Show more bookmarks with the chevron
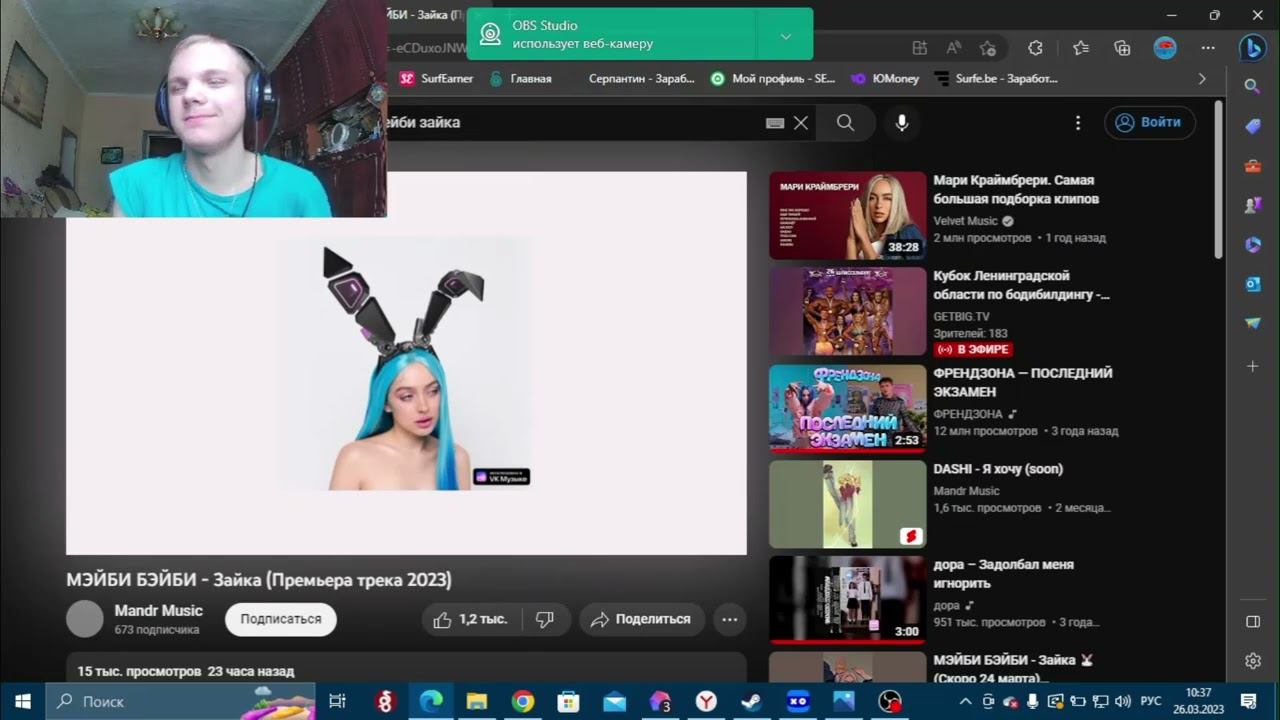The image size is (1280, 720). tap(1202, 79)
